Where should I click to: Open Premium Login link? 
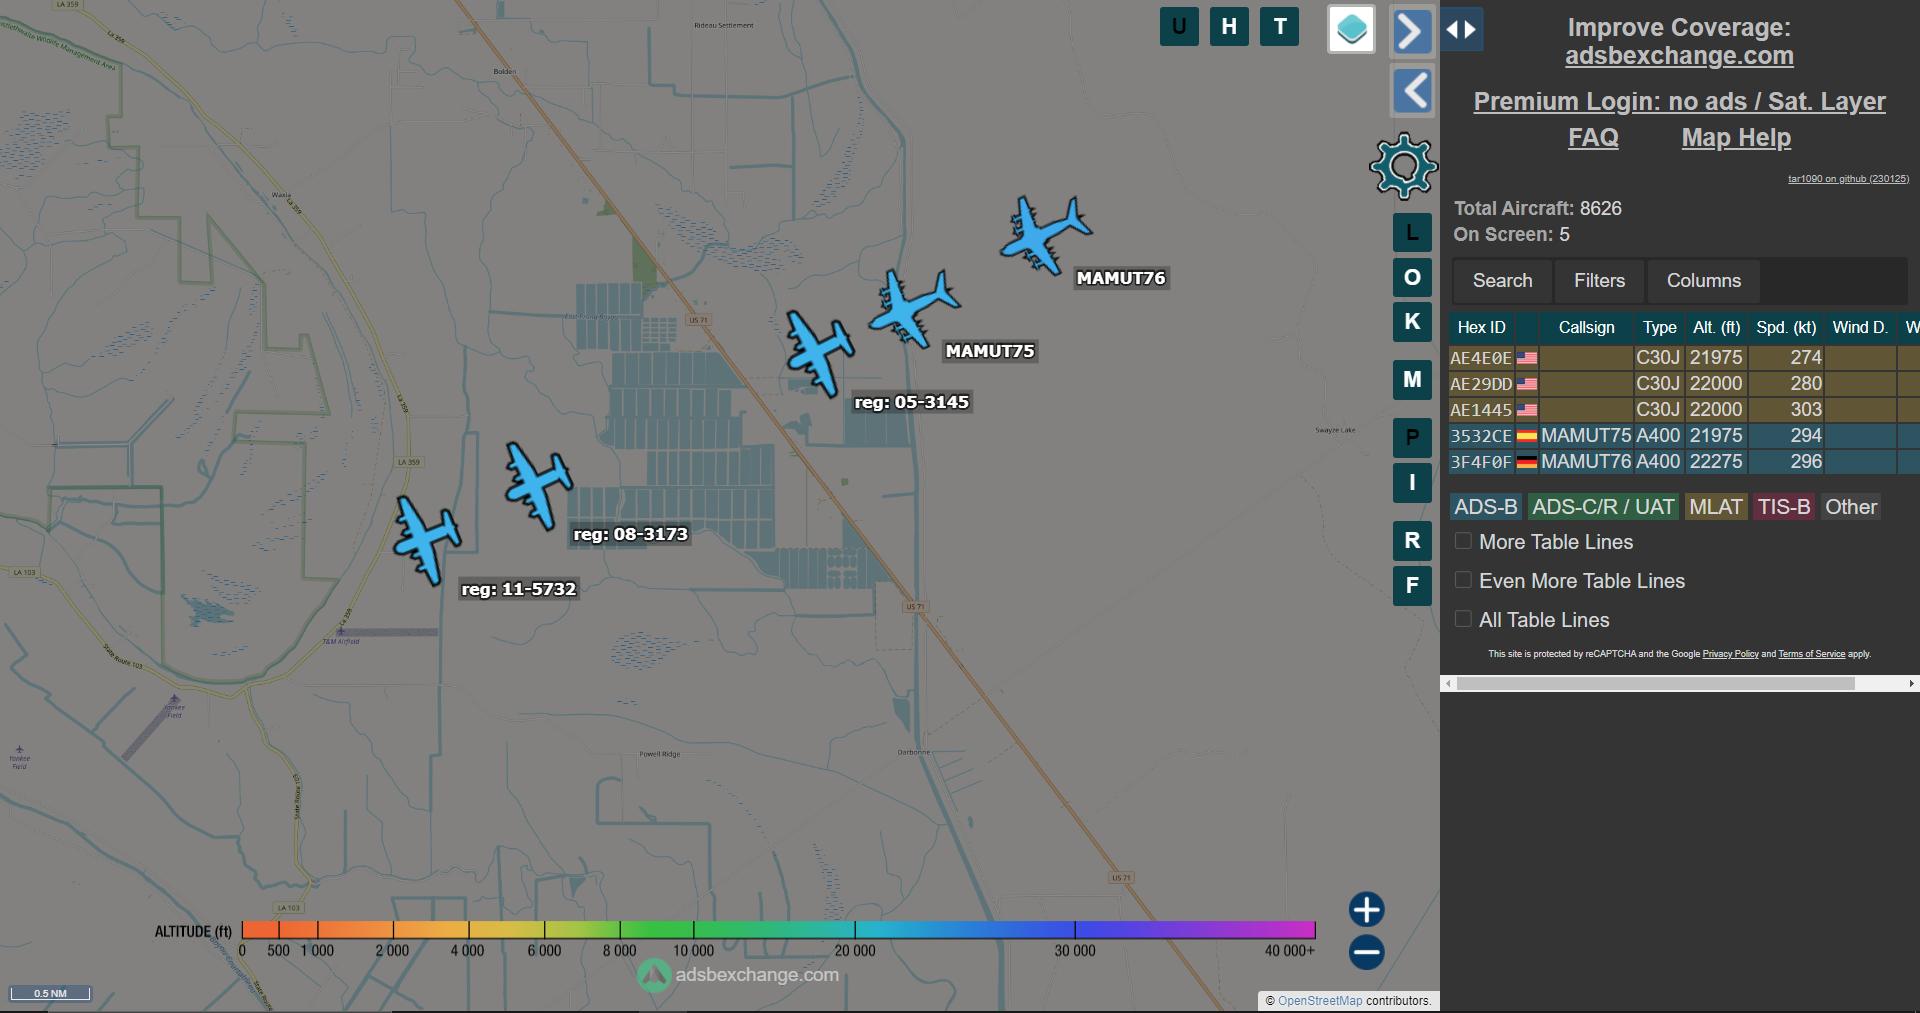click(x=1679, y=101)
